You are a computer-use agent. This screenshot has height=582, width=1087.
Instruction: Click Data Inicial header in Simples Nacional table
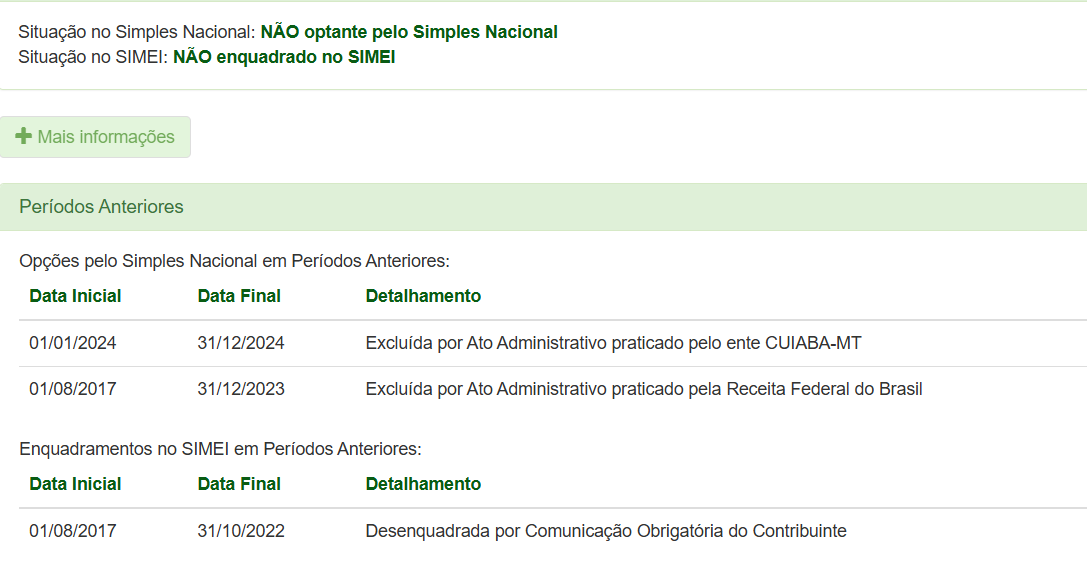coord(75,296)
